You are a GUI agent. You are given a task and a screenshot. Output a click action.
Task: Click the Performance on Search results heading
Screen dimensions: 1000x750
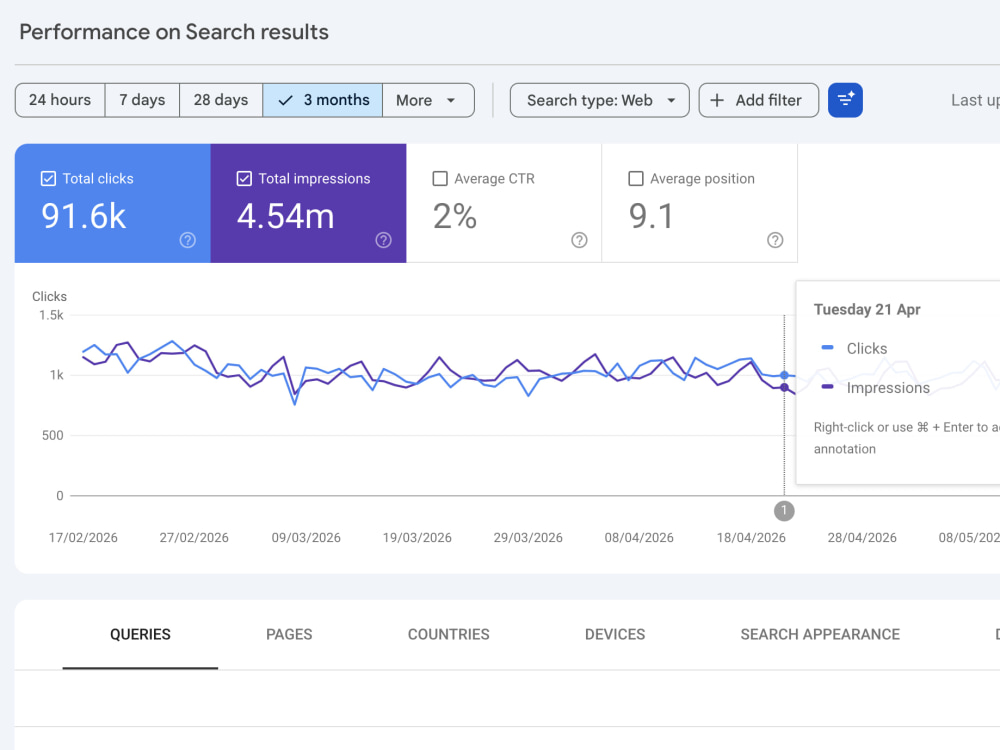point(174,32)
